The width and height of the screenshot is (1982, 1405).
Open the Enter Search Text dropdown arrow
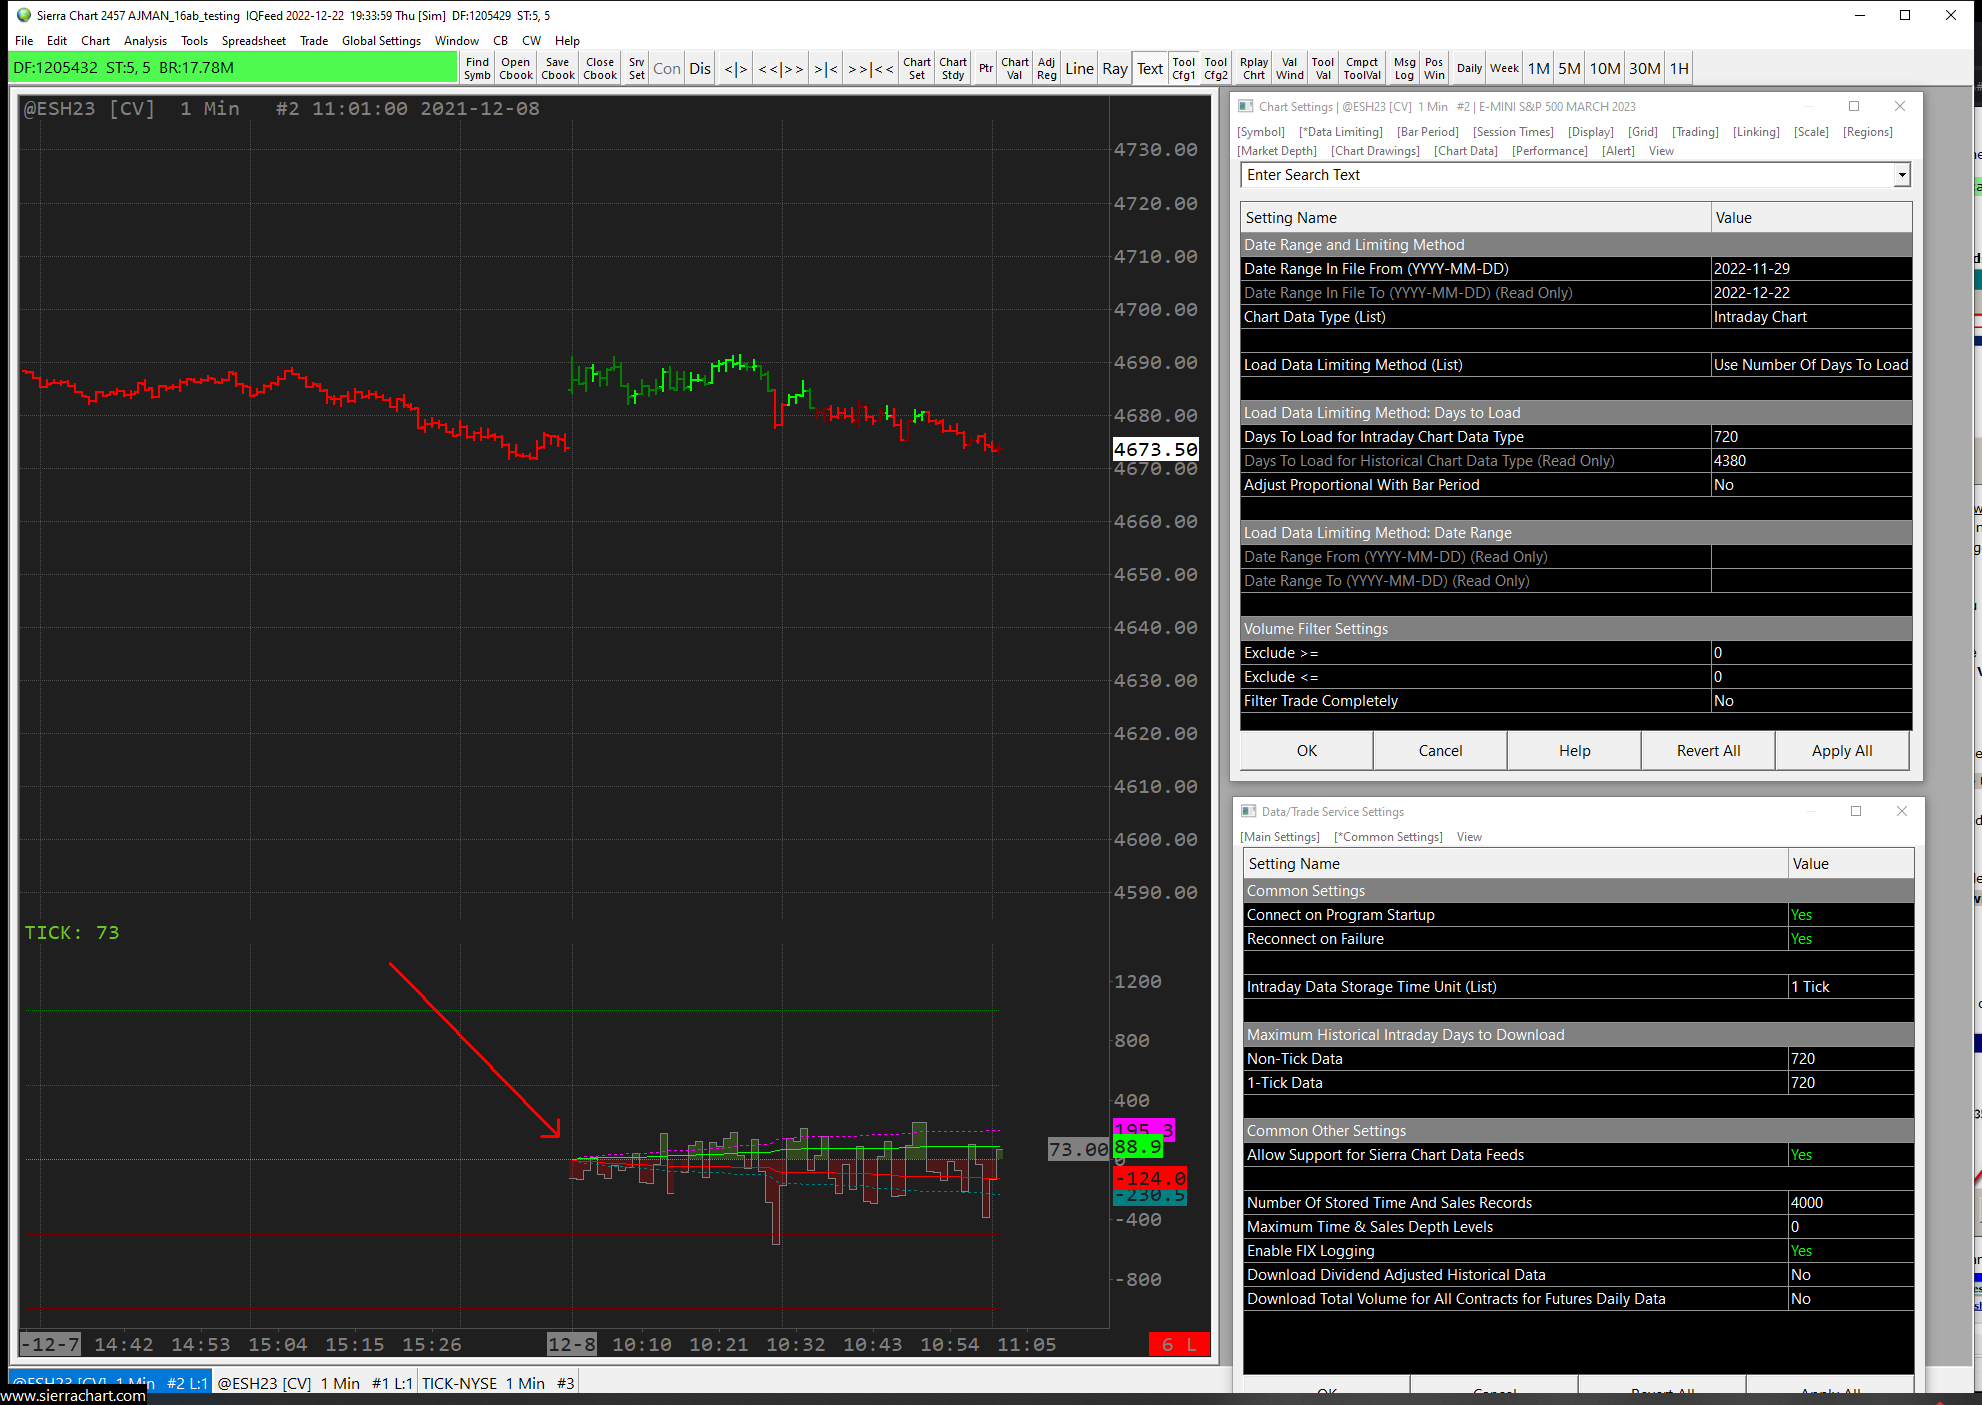click(x=1901, y=175)
